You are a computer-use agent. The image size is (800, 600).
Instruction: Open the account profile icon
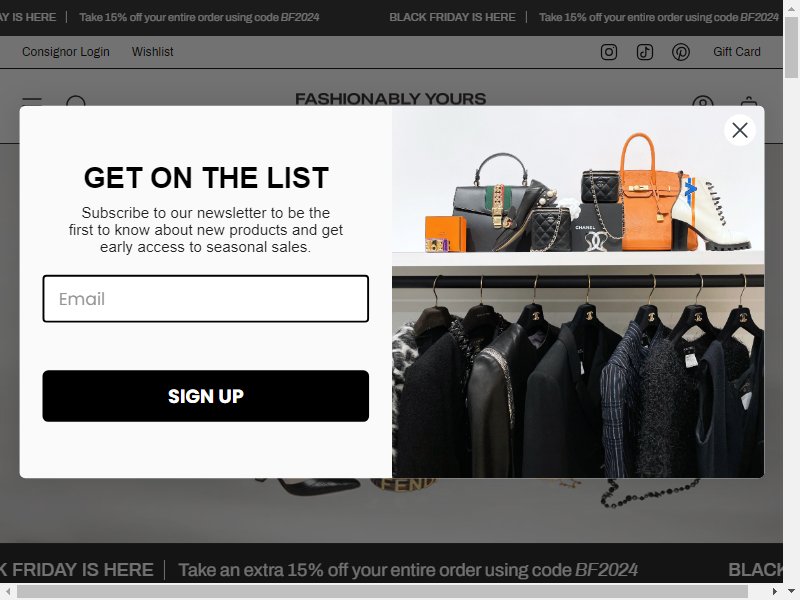pos(703,101)
